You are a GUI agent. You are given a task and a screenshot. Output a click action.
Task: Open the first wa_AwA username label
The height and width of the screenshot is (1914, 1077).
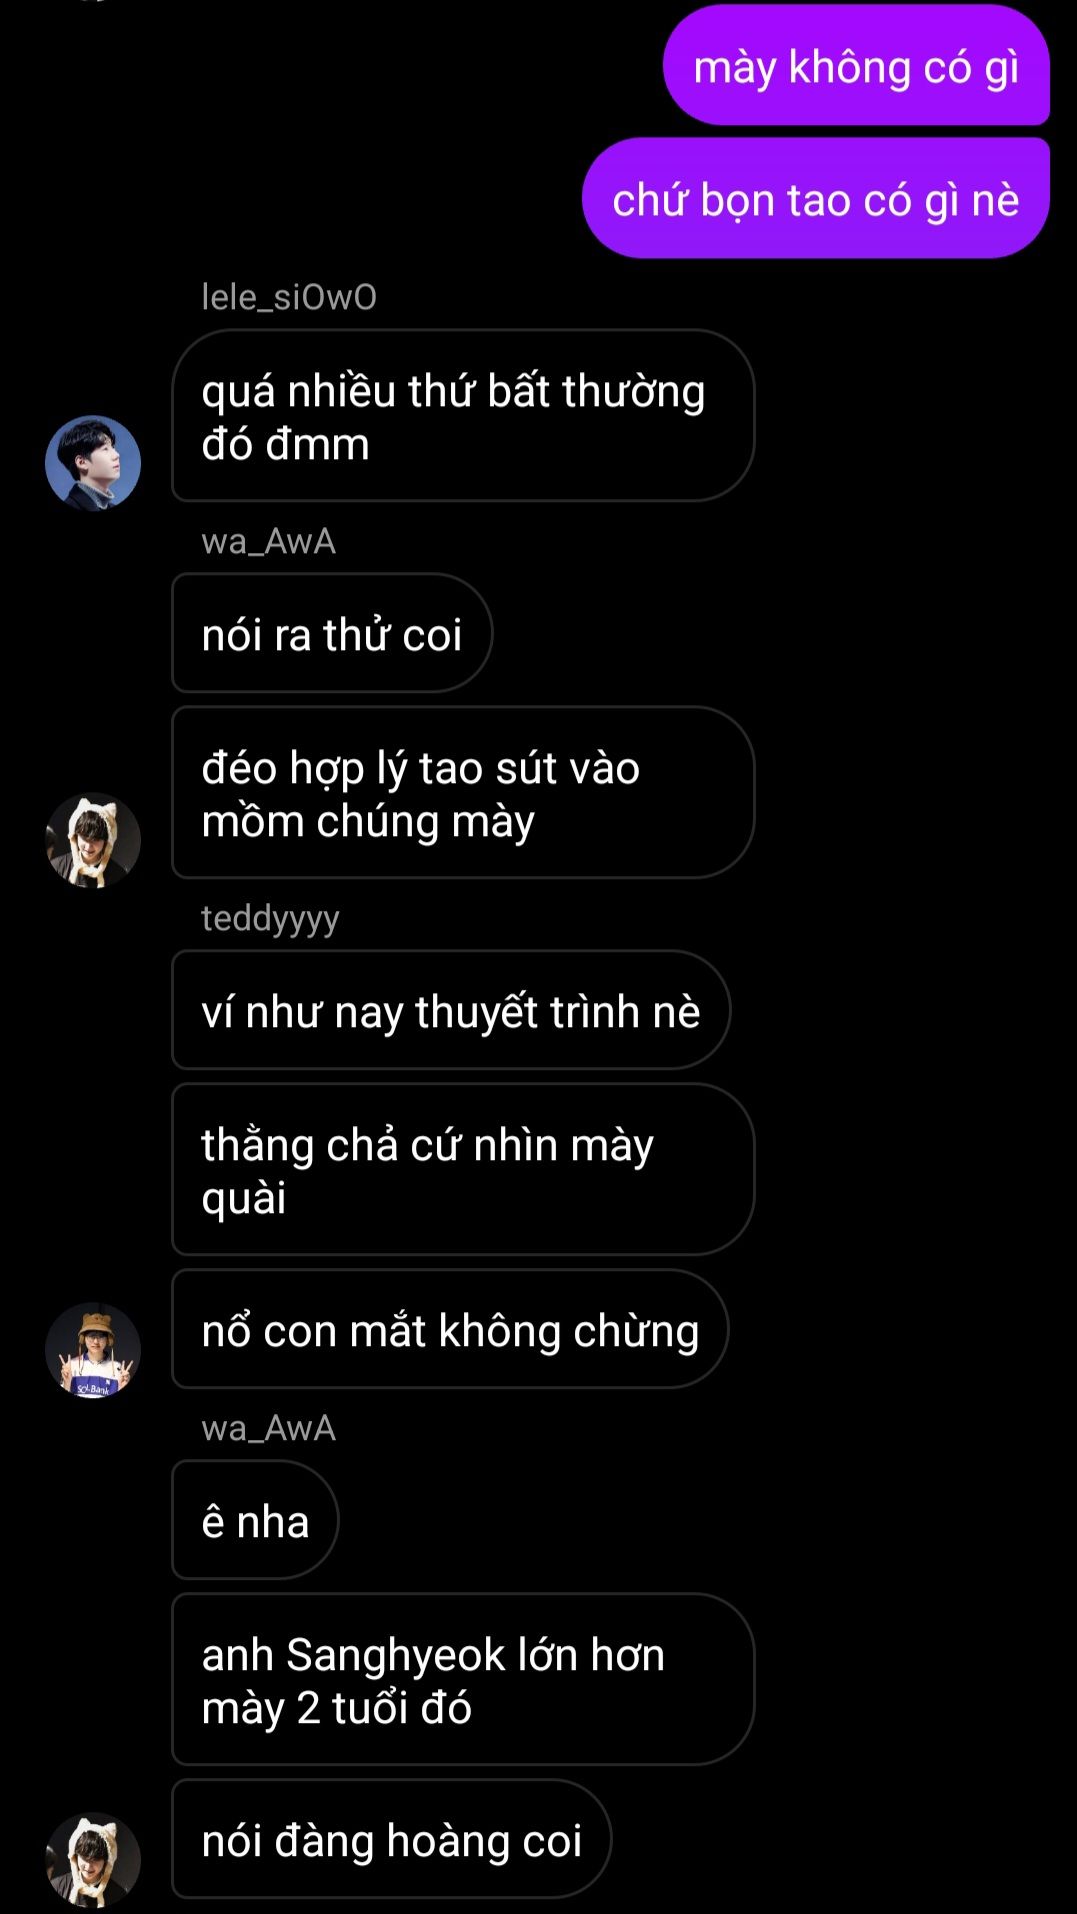point(268,541)
